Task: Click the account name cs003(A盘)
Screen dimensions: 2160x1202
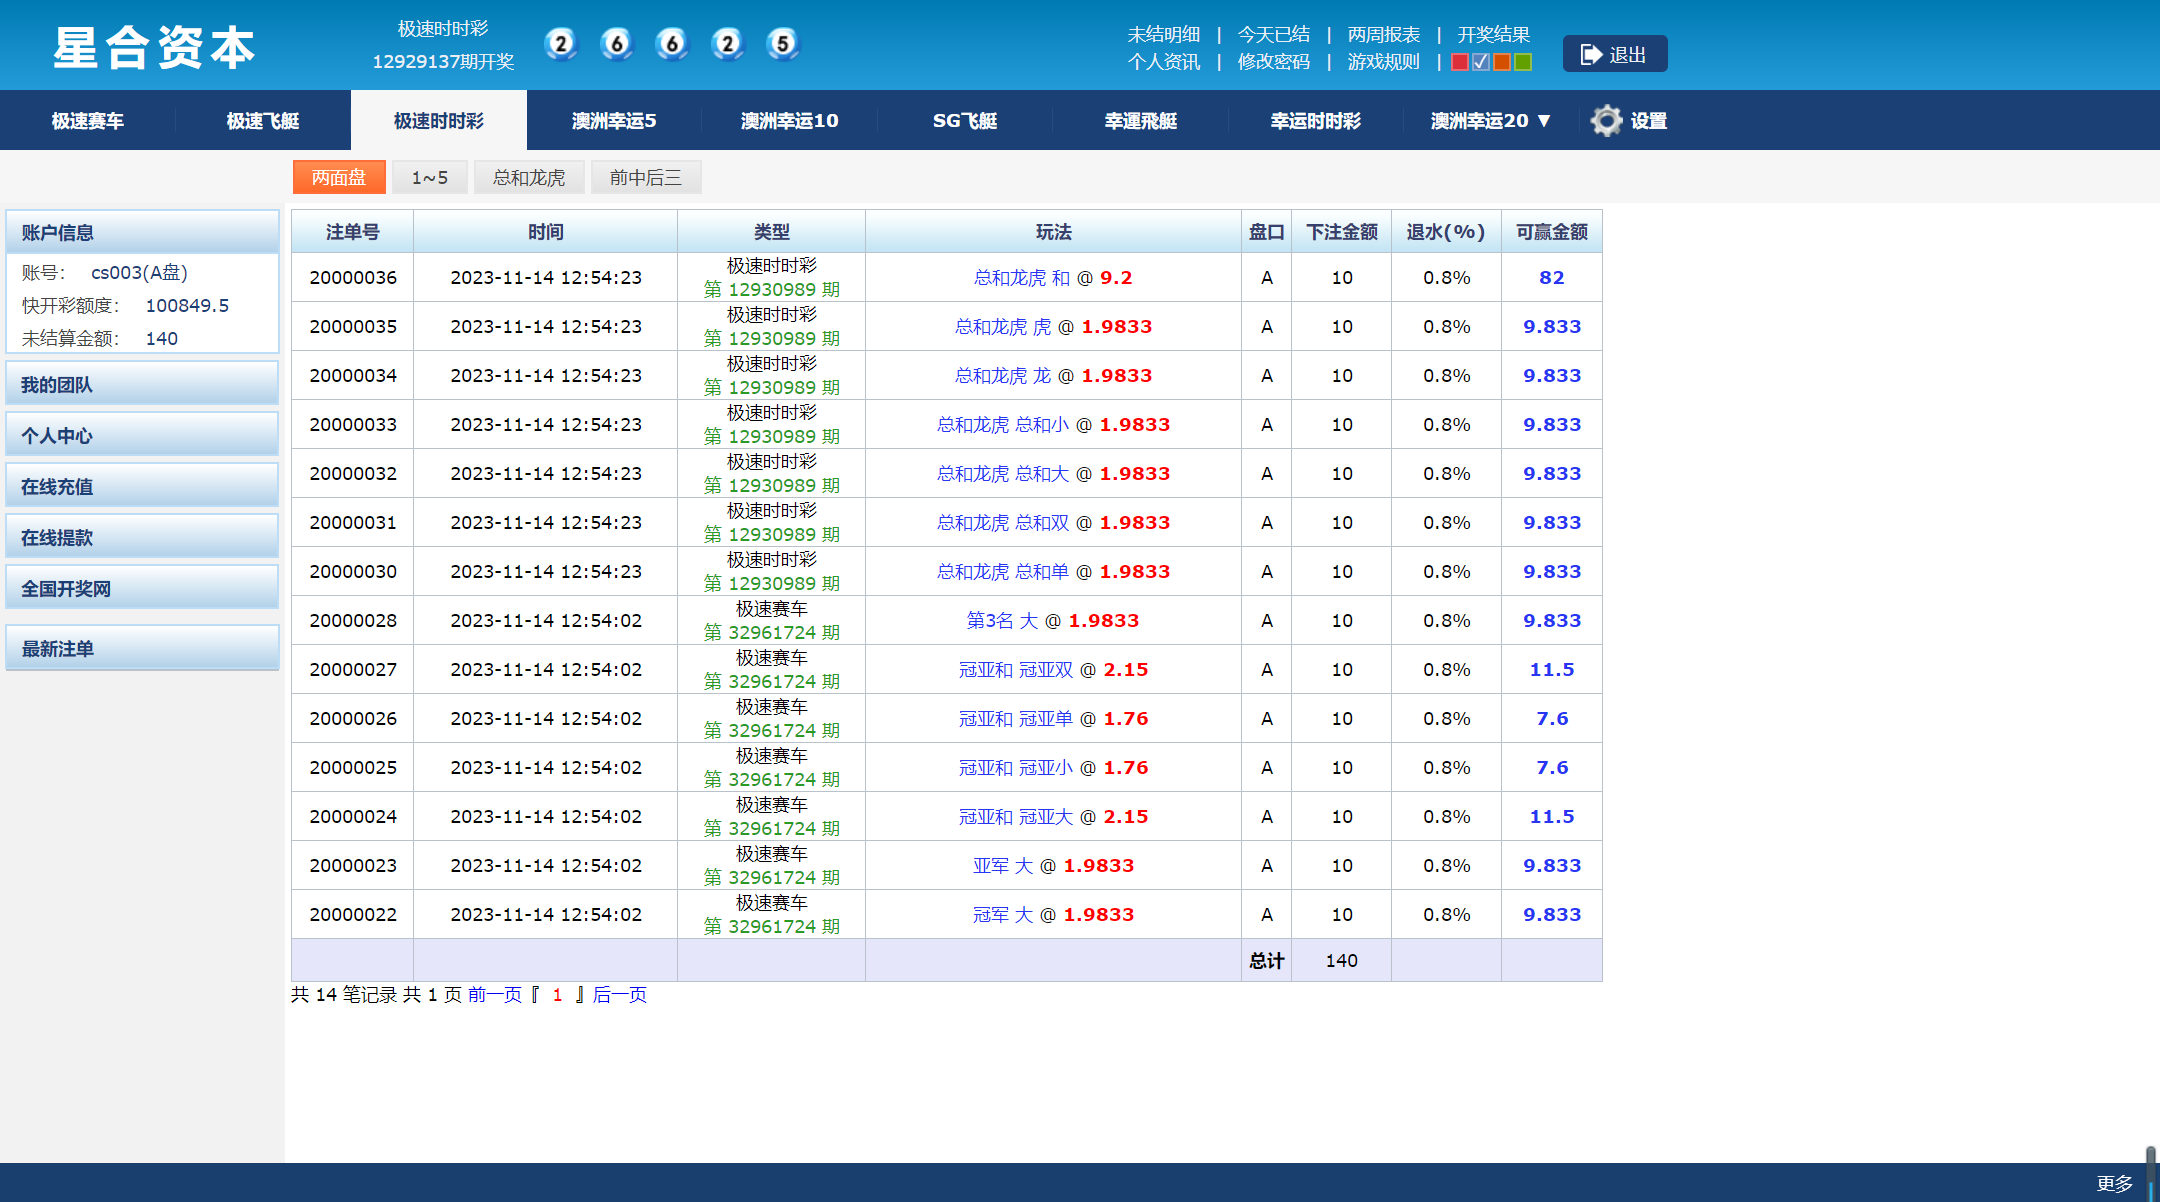Action: point(139,272)
